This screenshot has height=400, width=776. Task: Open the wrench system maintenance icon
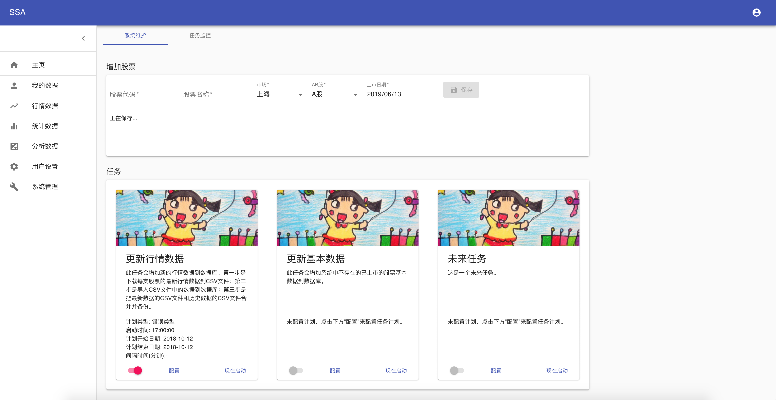tap(14, 186)
